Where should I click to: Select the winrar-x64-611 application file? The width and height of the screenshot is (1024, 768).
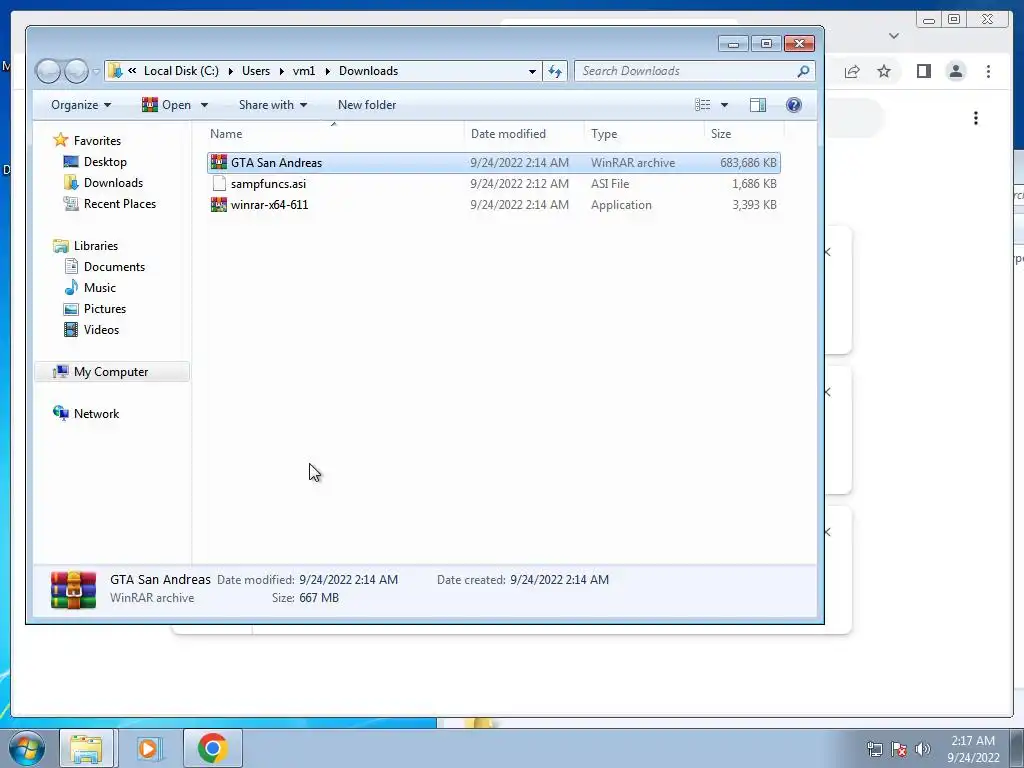pyautogui.click(x=494, y=204)
